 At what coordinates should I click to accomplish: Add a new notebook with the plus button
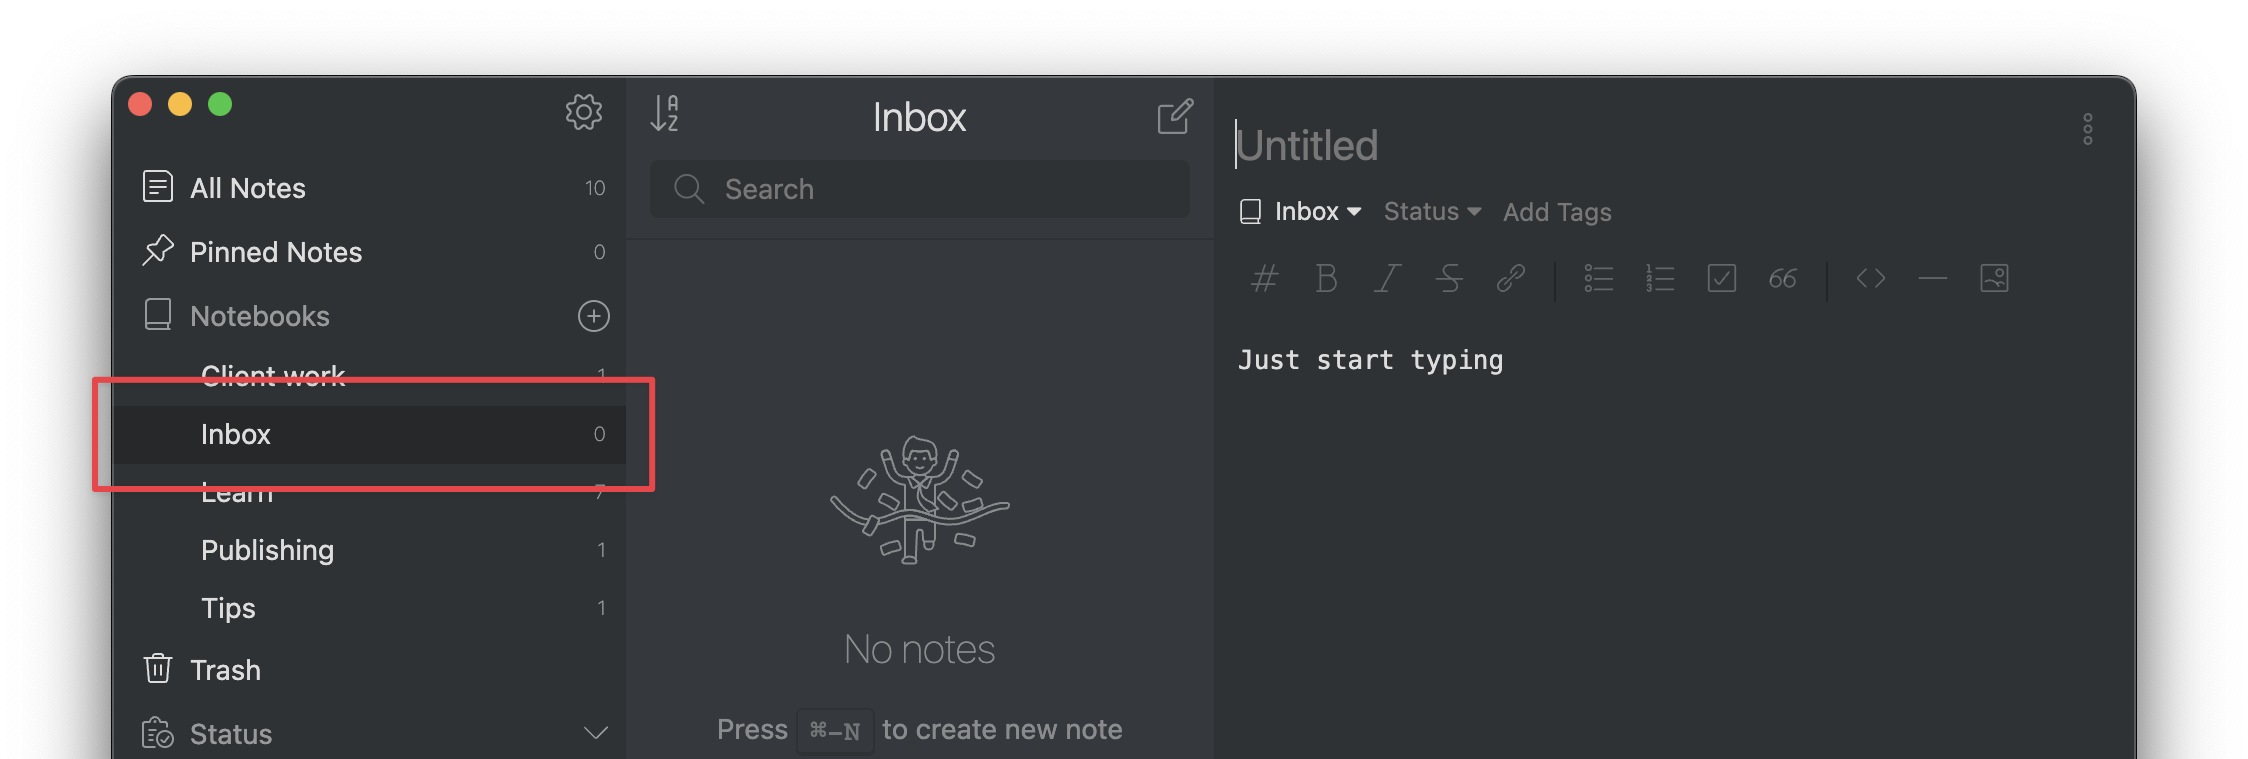point(593,316)
